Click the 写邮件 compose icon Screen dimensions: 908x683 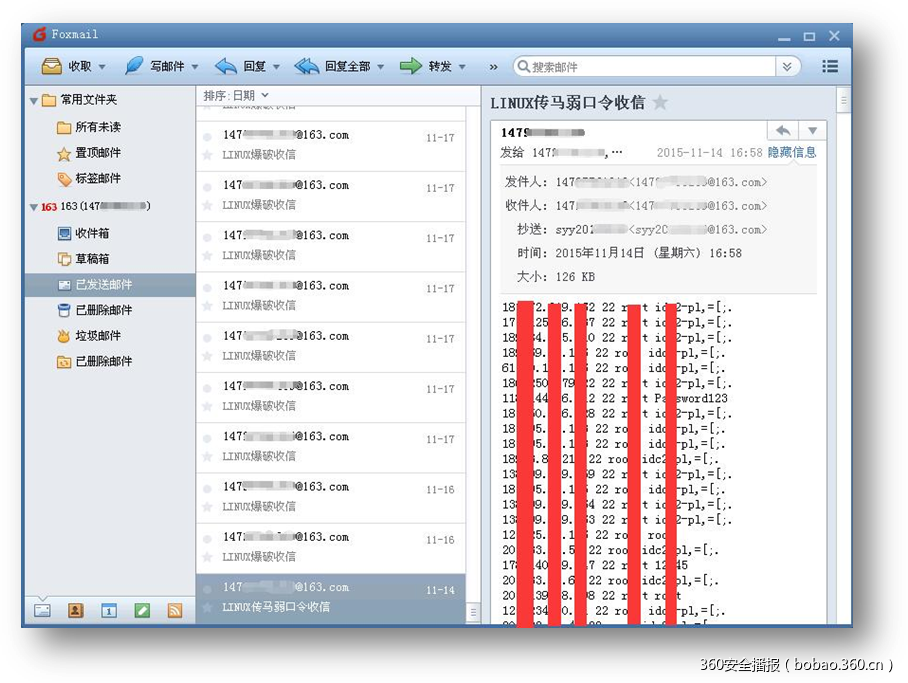133,66
